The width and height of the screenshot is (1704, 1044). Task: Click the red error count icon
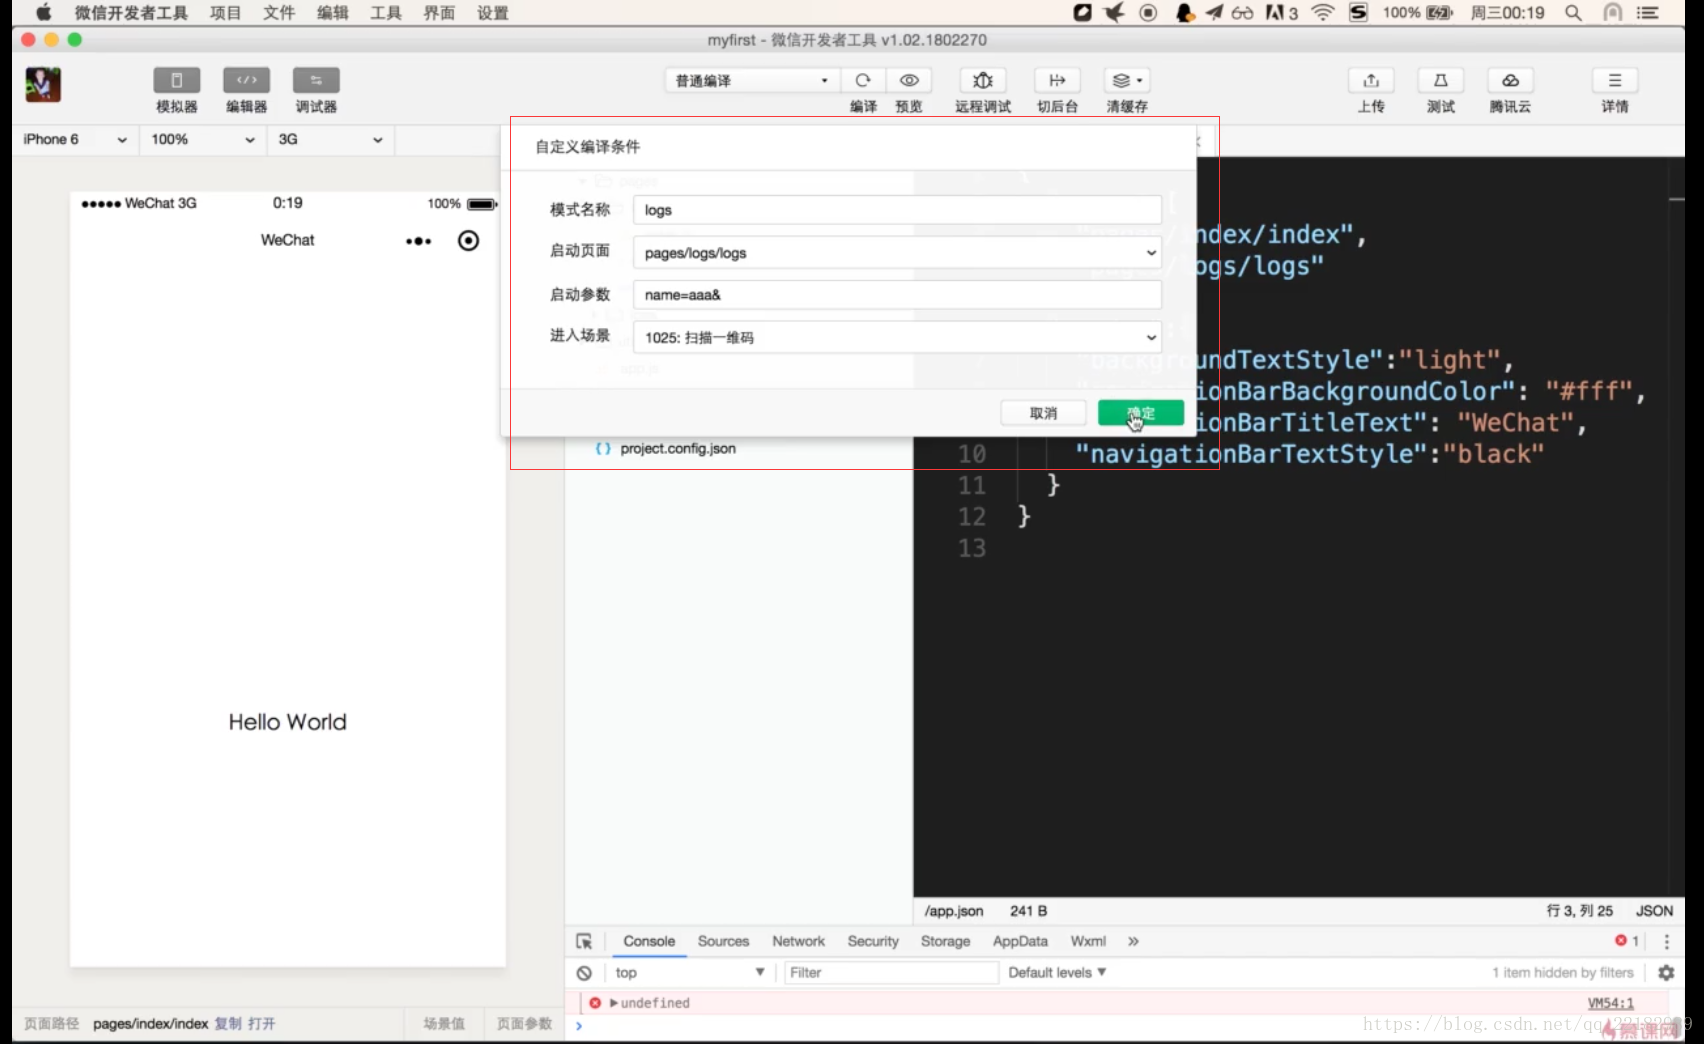tap(1620, 941)
